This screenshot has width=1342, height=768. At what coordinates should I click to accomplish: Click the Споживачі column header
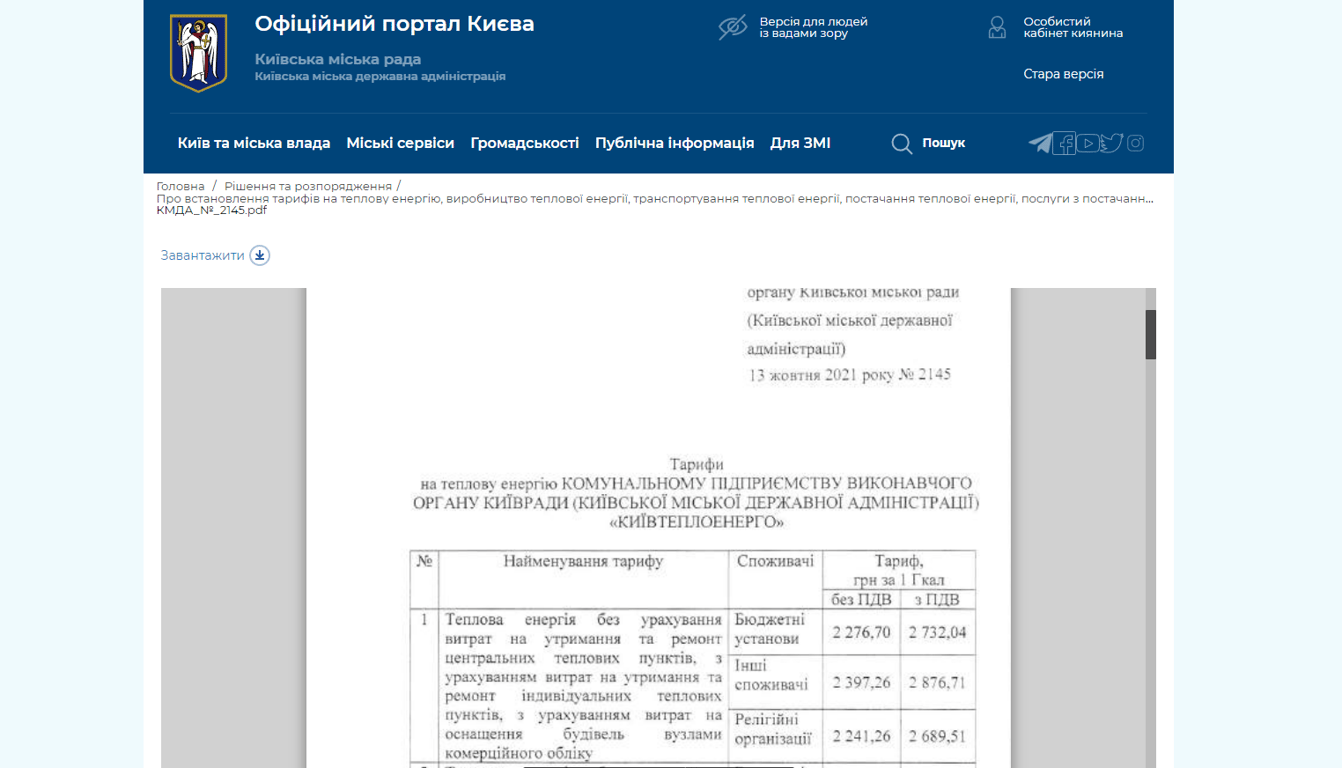[x=775, y=561]
